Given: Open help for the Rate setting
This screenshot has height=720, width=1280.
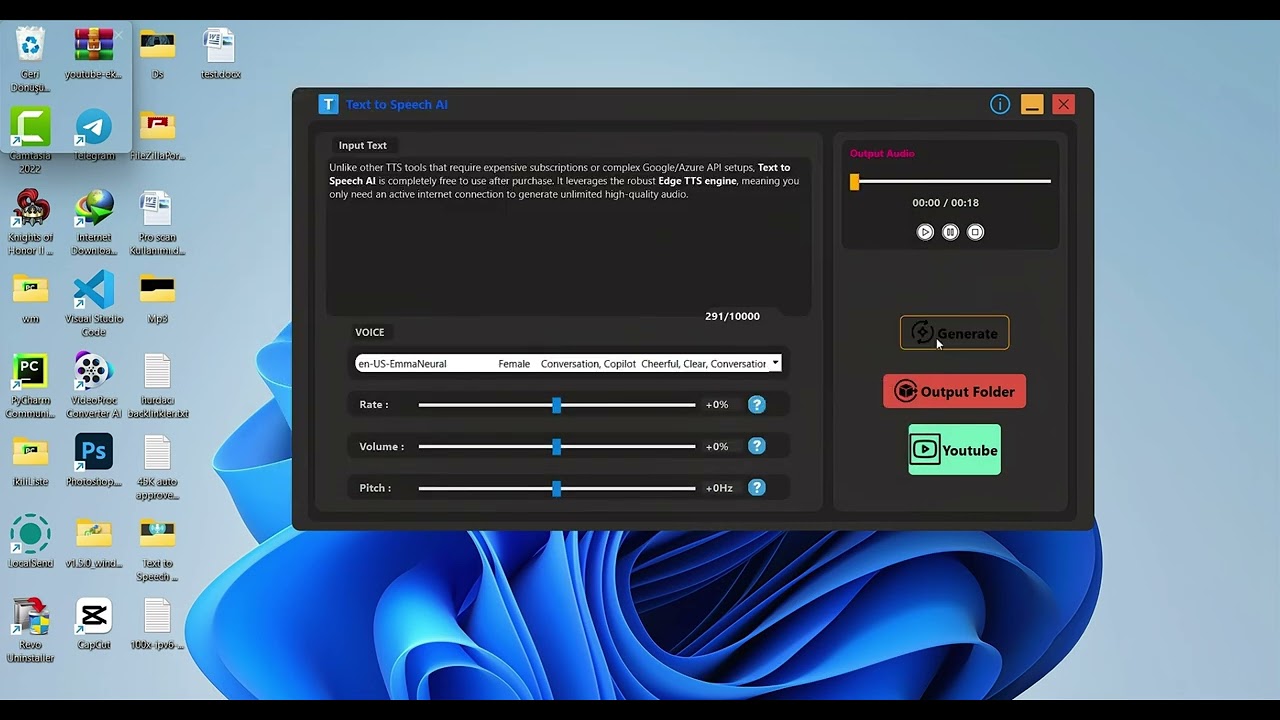Looking at the screenshot, I should (x=757, y=405).
